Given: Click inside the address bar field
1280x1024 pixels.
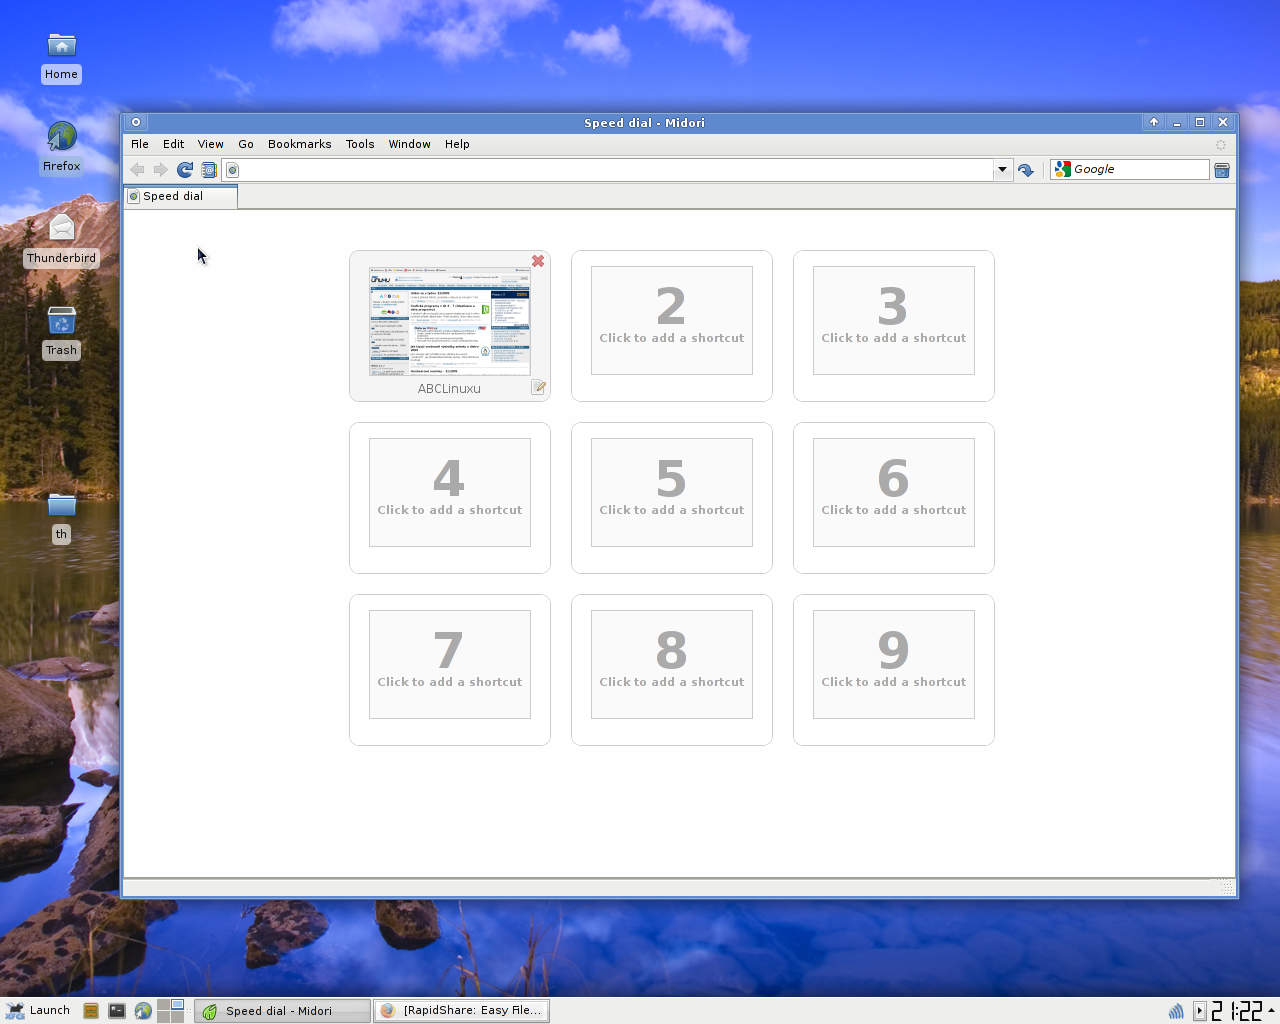Looking at the screenshot, I should (610, 170).
